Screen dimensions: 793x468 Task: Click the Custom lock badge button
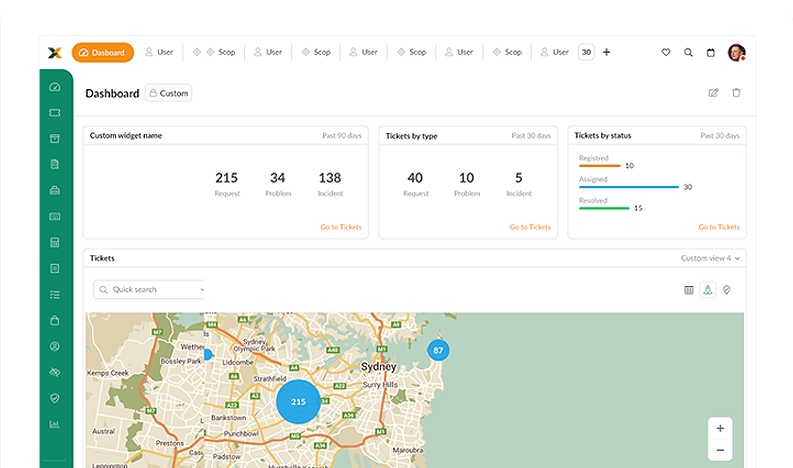[x=168, y=93]
